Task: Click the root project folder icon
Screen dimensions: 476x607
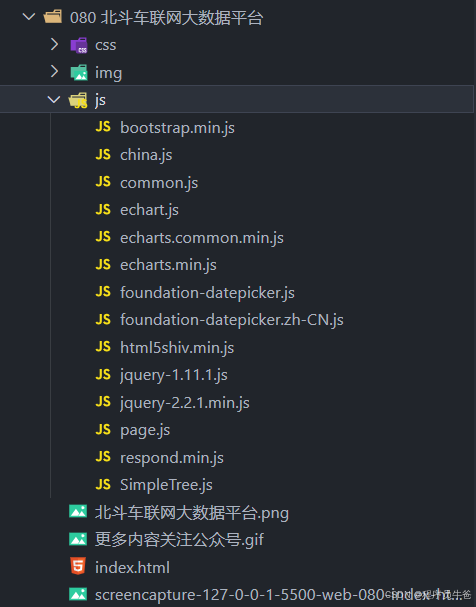Action: tap(53, 17)
